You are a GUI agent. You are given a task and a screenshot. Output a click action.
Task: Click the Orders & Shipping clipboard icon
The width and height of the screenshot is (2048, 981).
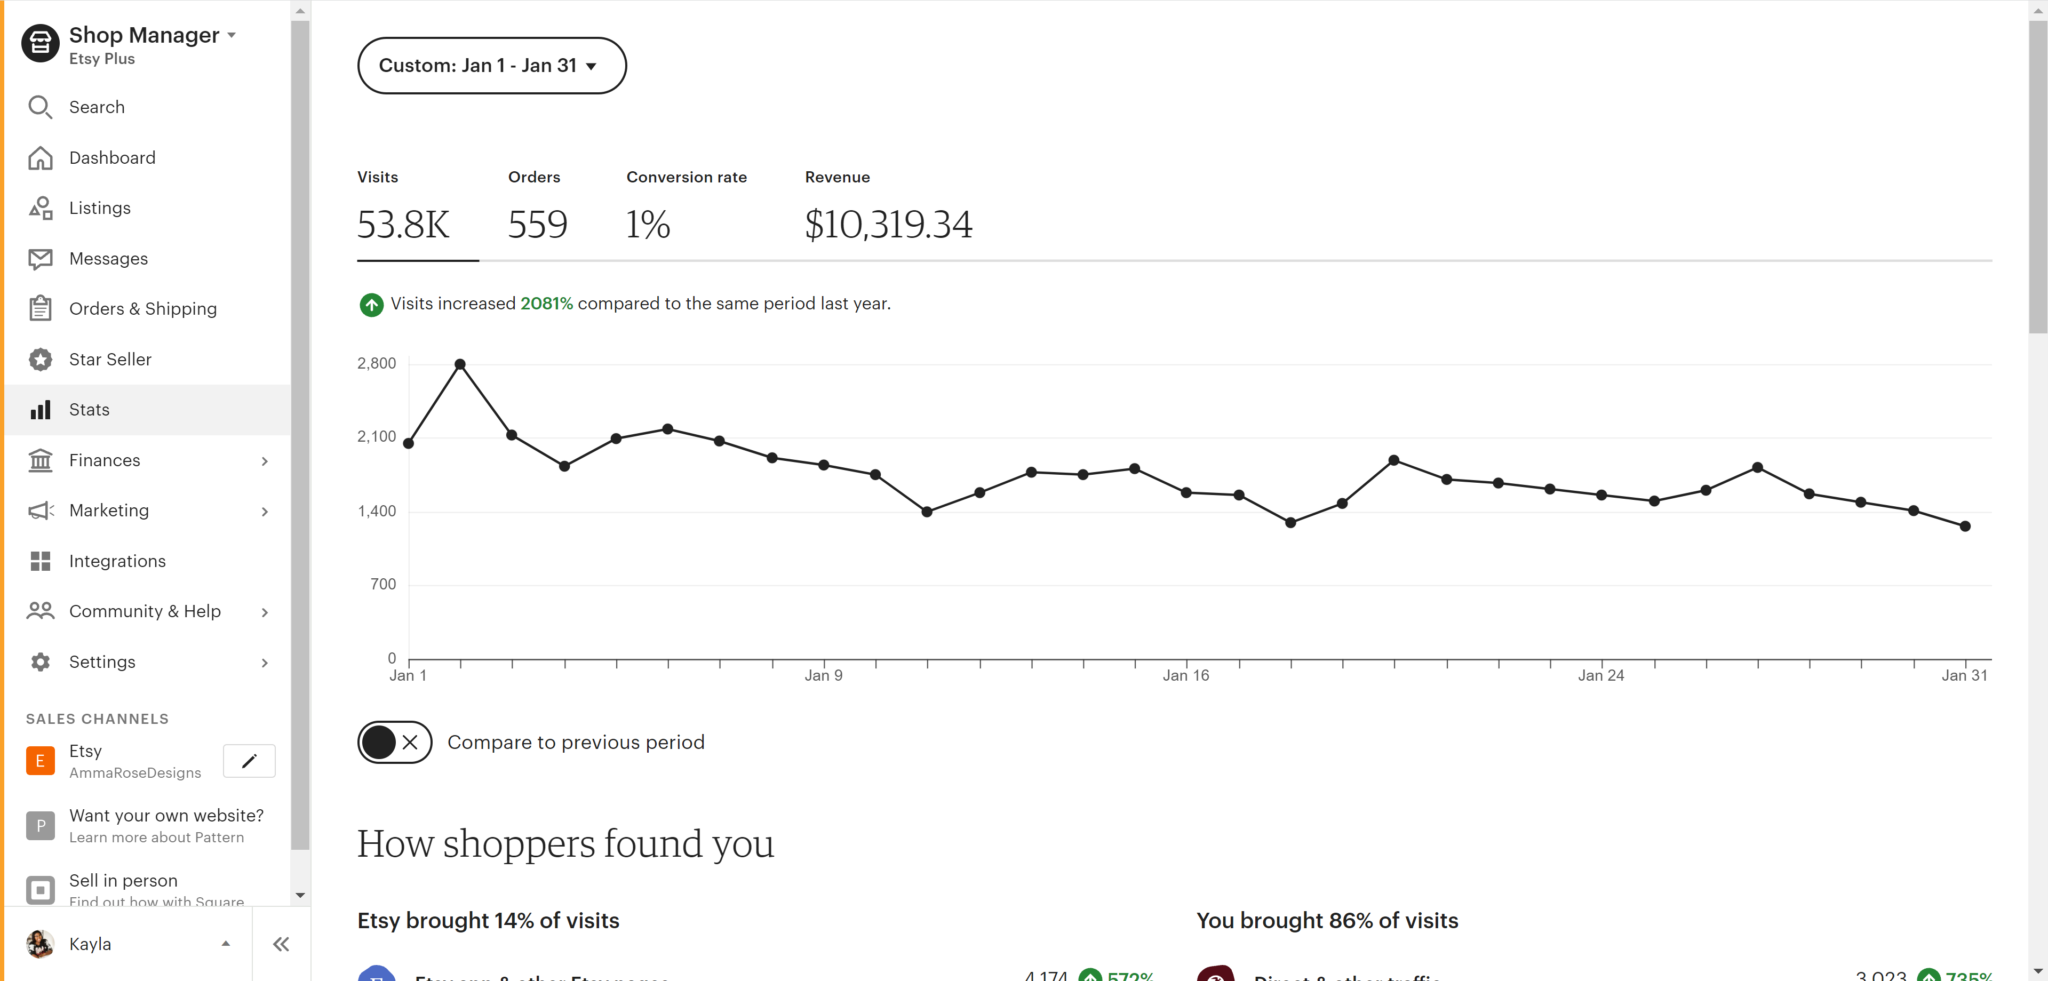41,308
